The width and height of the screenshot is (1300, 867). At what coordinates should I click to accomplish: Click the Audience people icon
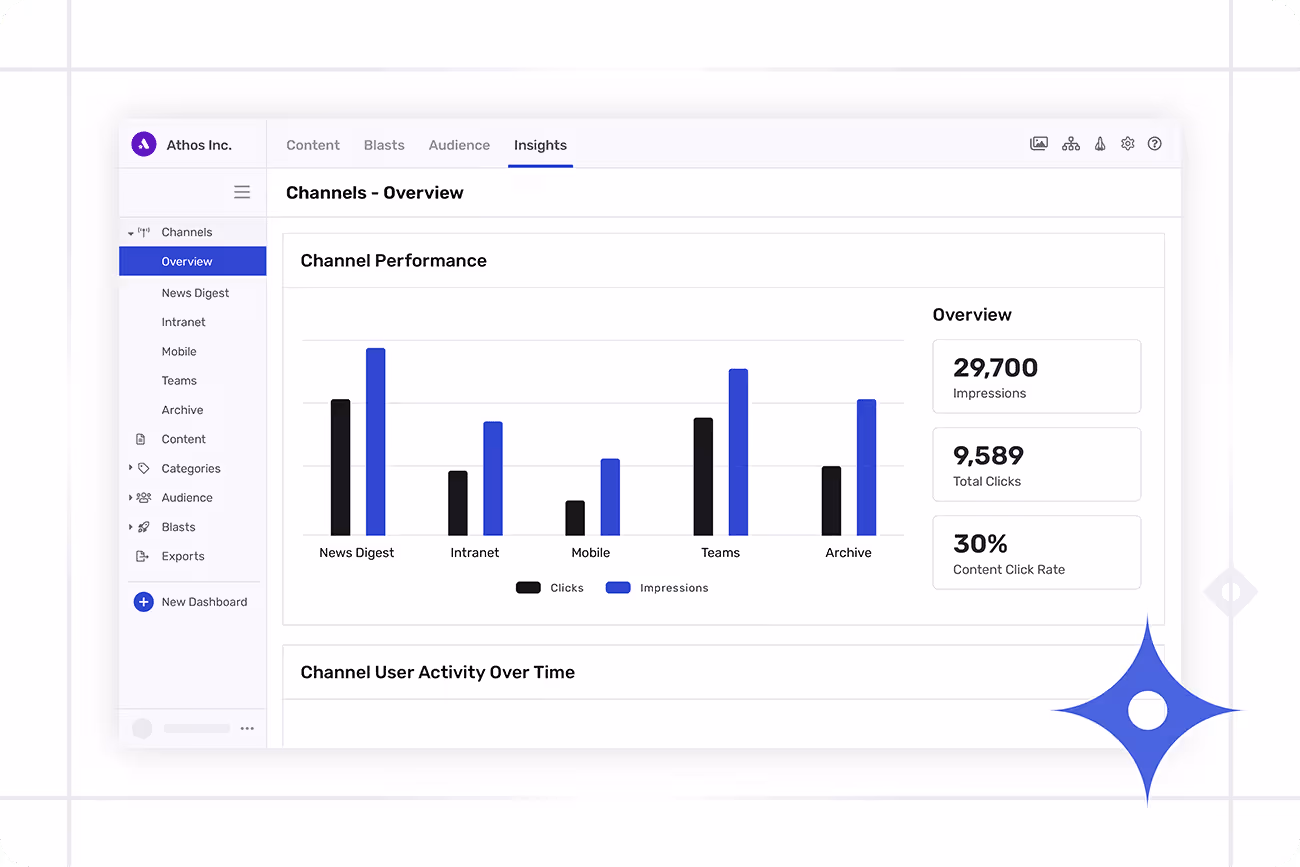coord(144,497)
